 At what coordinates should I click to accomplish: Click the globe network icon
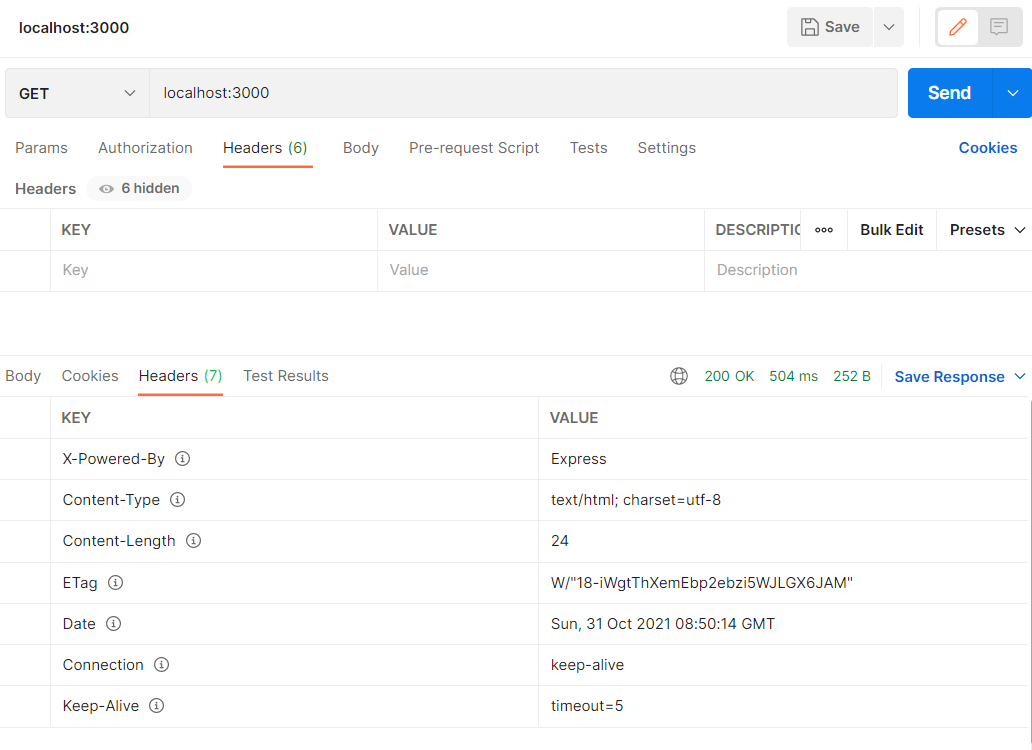click(679, 376)
